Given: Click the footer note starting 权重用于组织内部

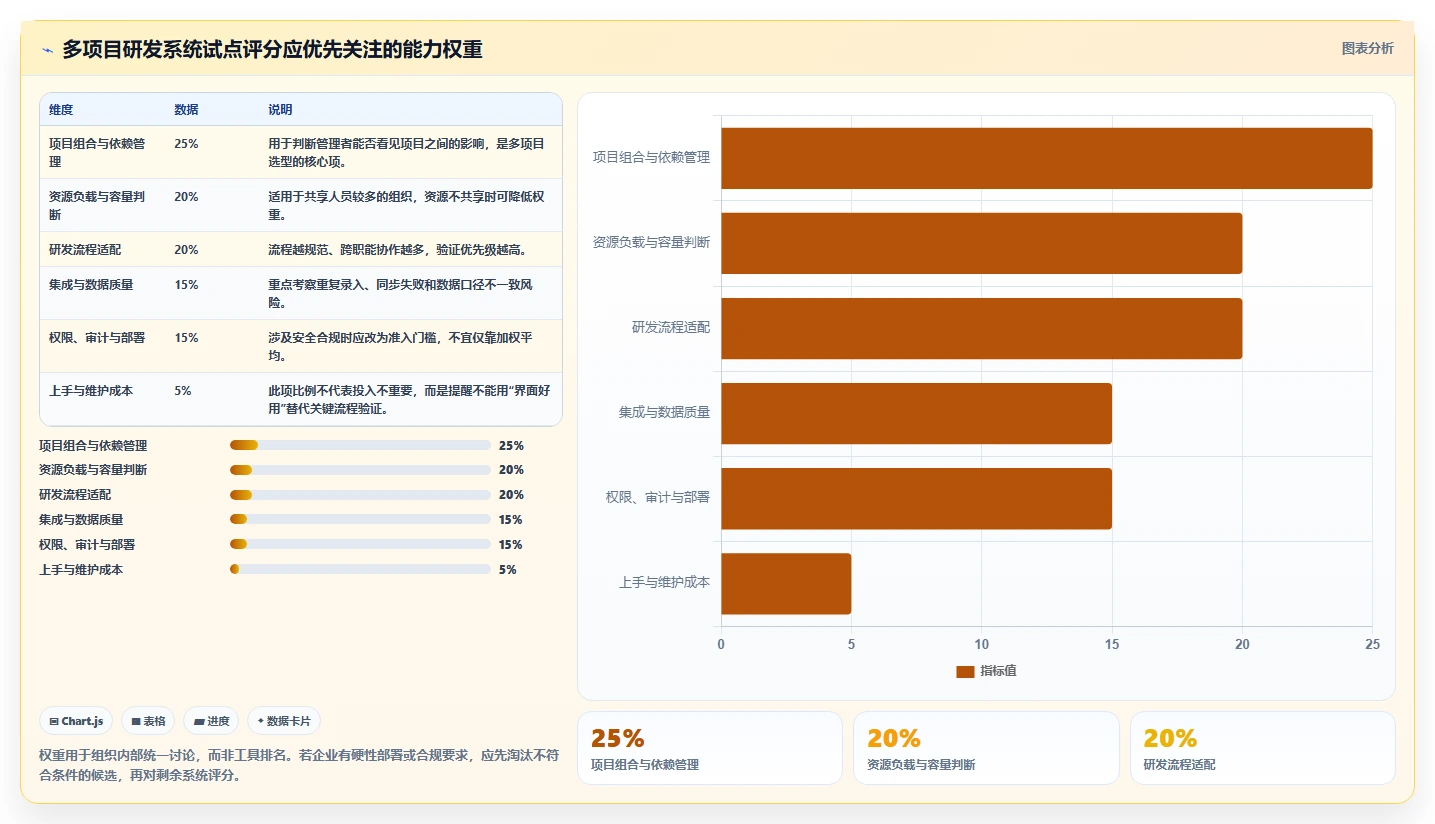Looking at the screenshot, I should [299, 765].
